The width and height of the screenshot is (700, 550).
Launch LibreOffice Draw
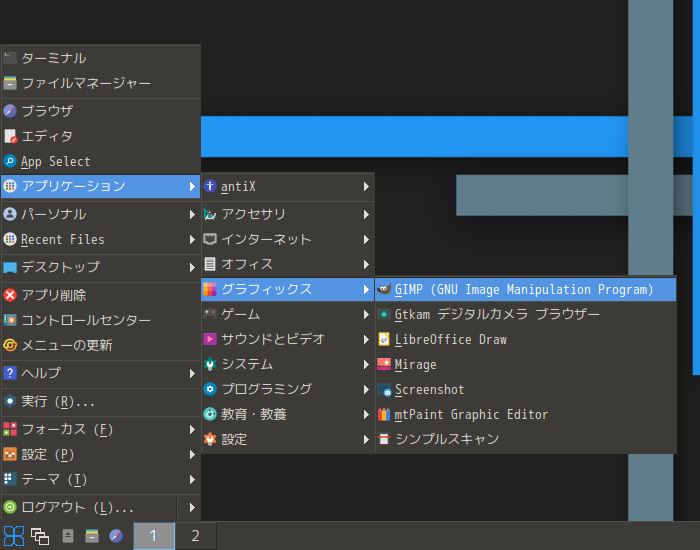point(526,339)
